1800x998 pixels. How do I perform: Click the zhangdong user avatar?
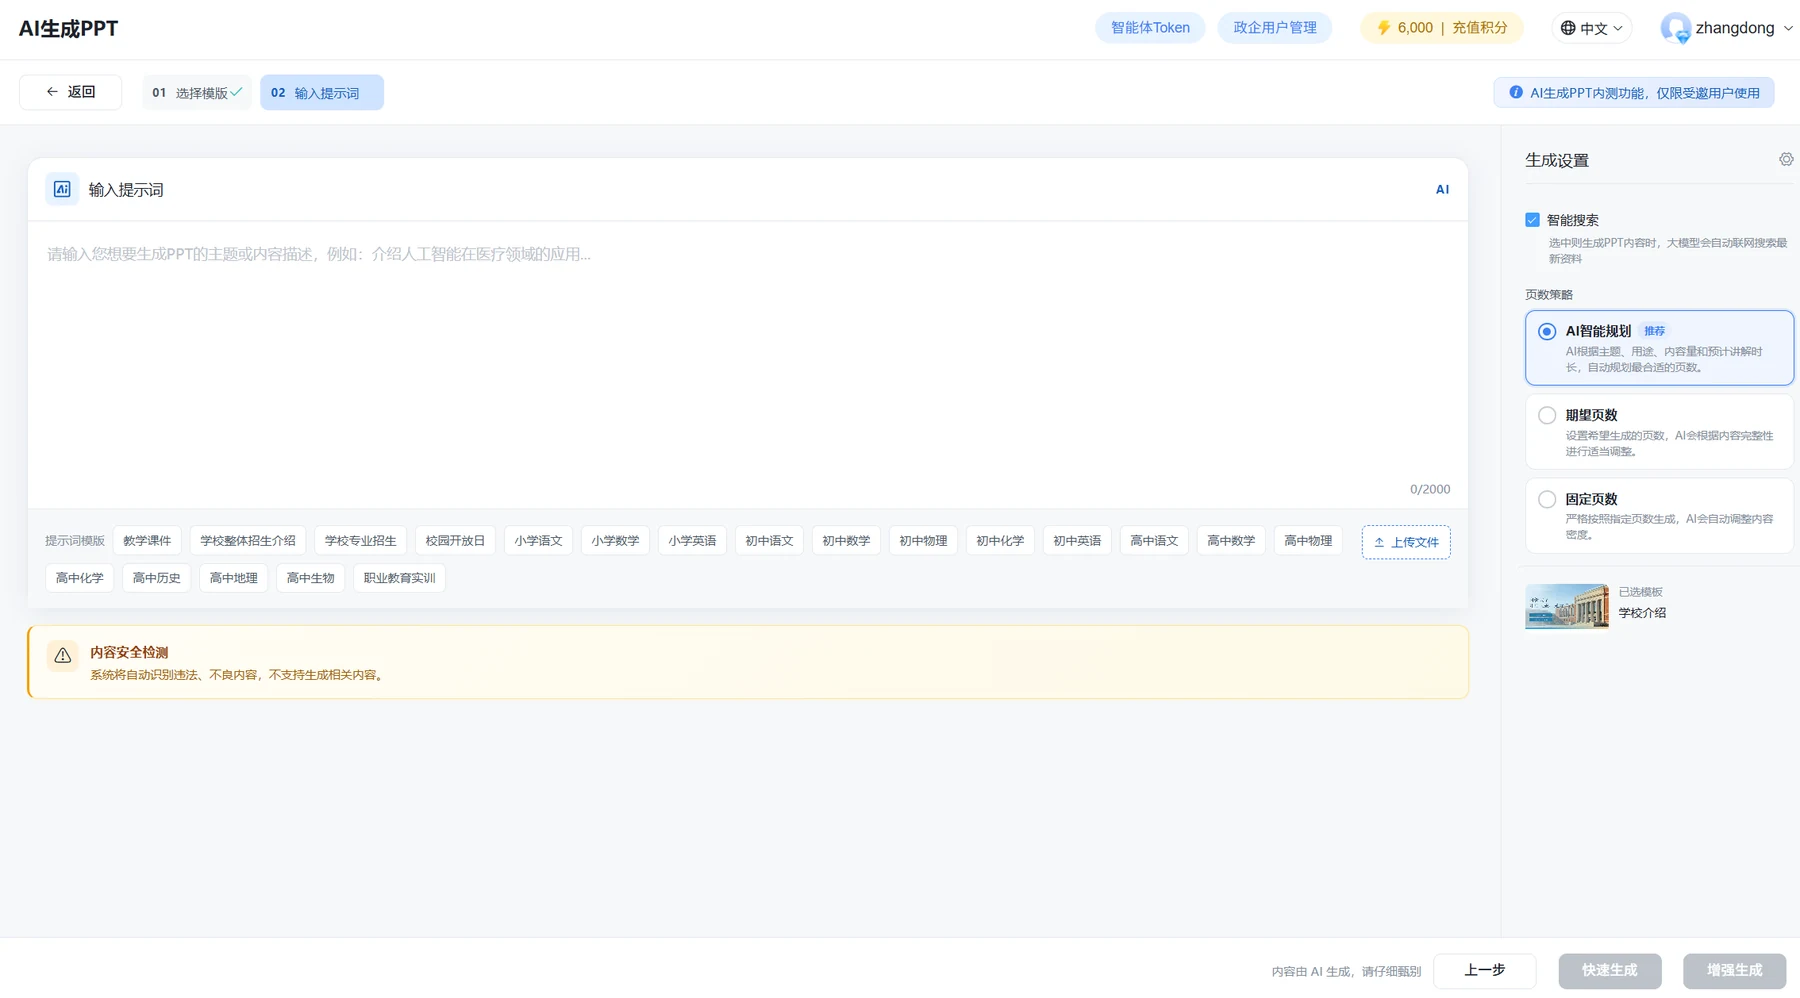pyautogui.click(x=1675, y=28)
